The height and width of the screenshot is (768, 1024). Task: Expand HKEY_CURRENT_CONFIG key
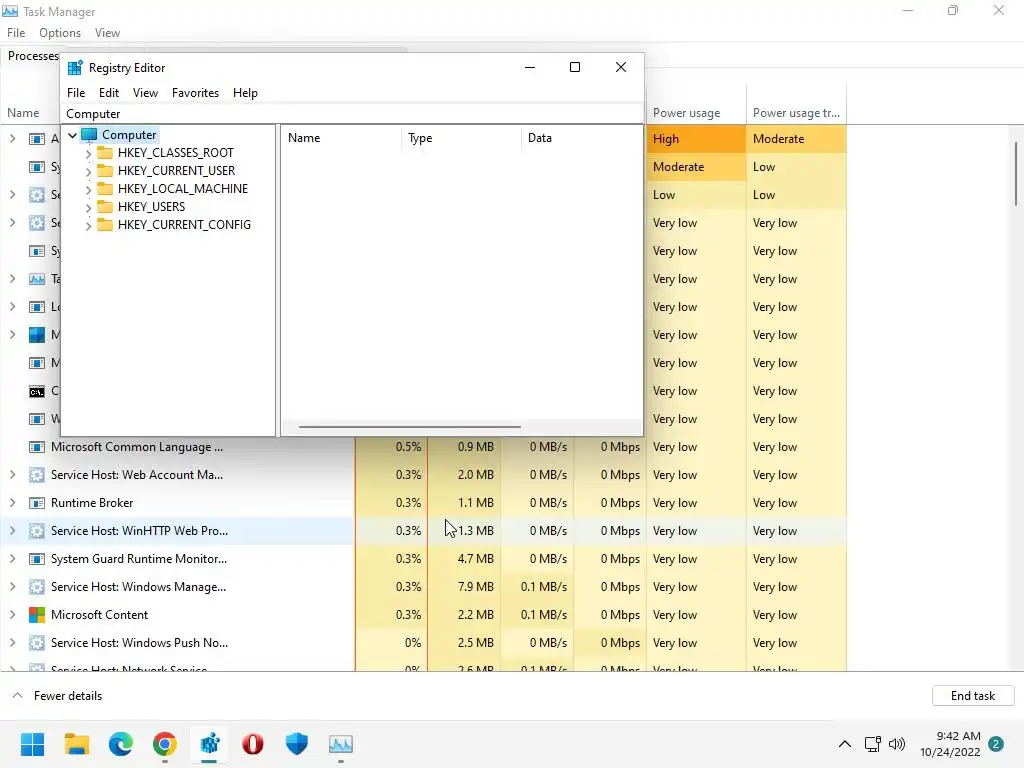[x=88, y=226]
